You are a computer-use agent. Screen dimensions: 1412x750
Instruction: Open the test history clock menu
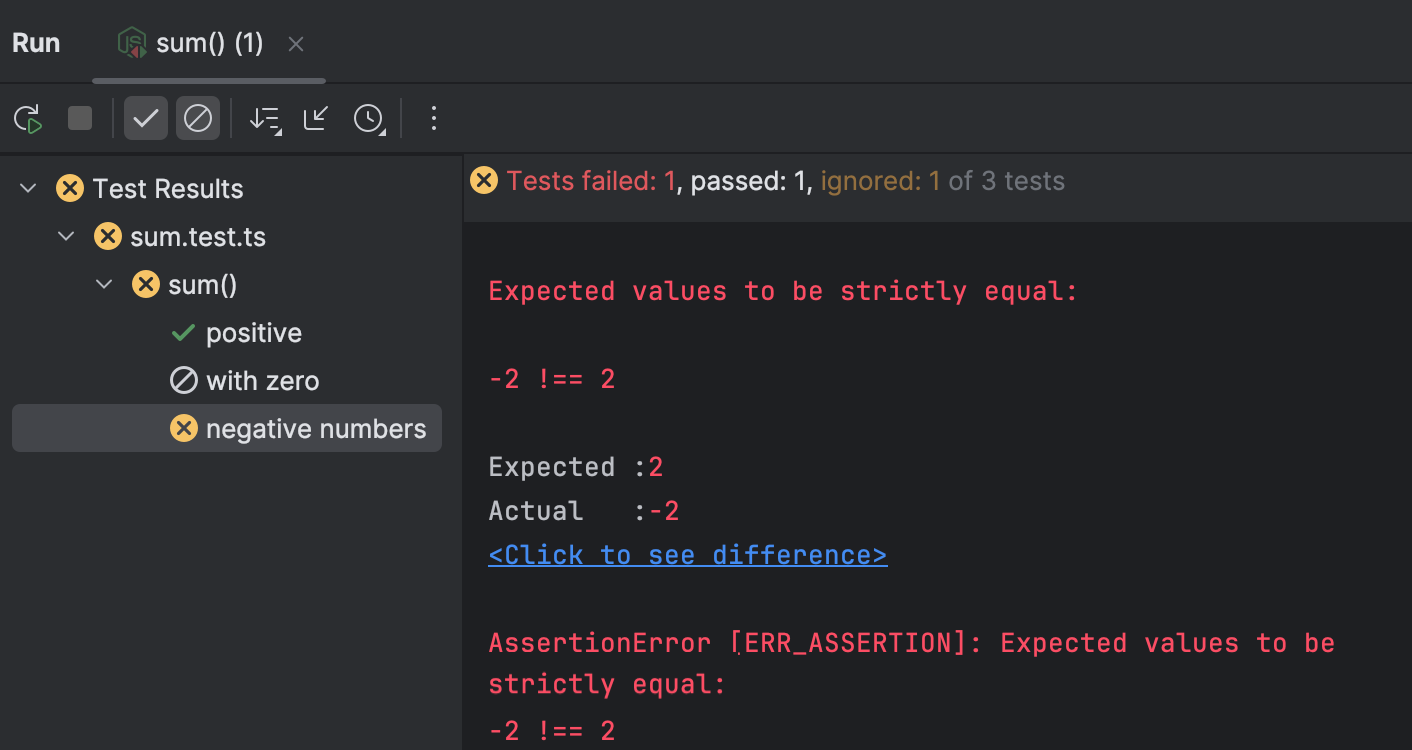[x=369, y=119]
